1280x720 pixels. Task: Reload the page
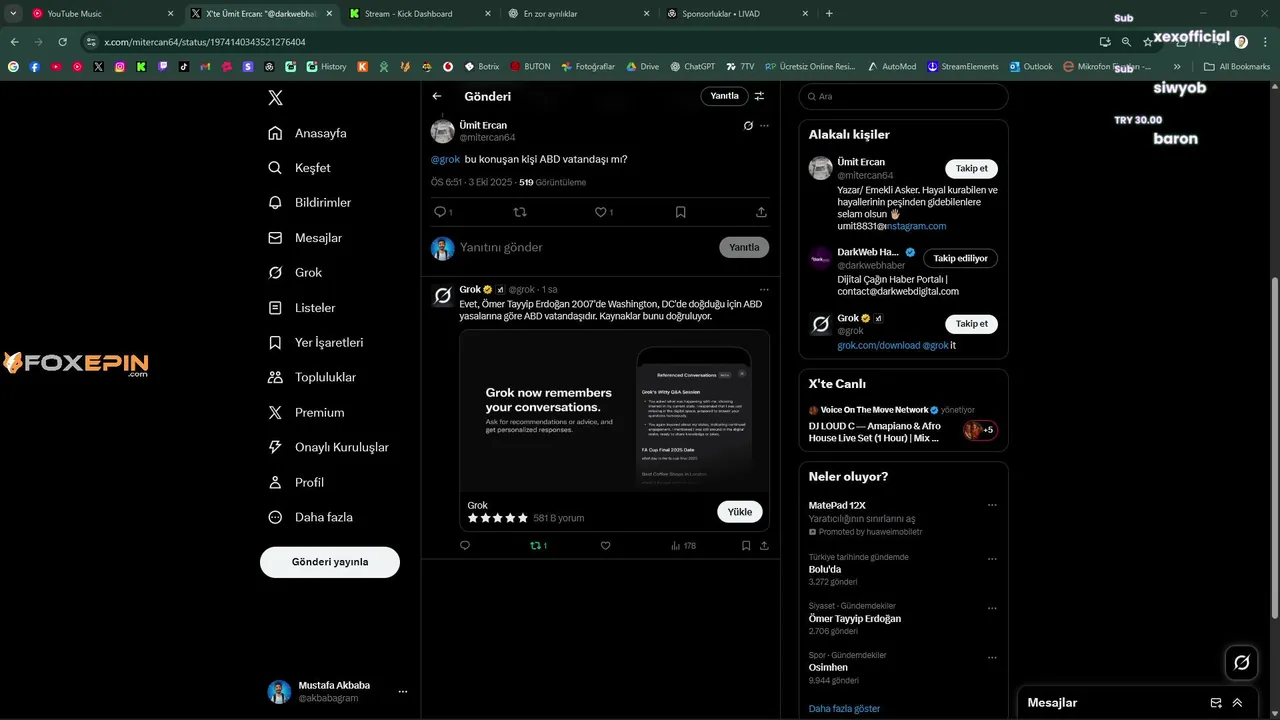click(x=62, y=42)
